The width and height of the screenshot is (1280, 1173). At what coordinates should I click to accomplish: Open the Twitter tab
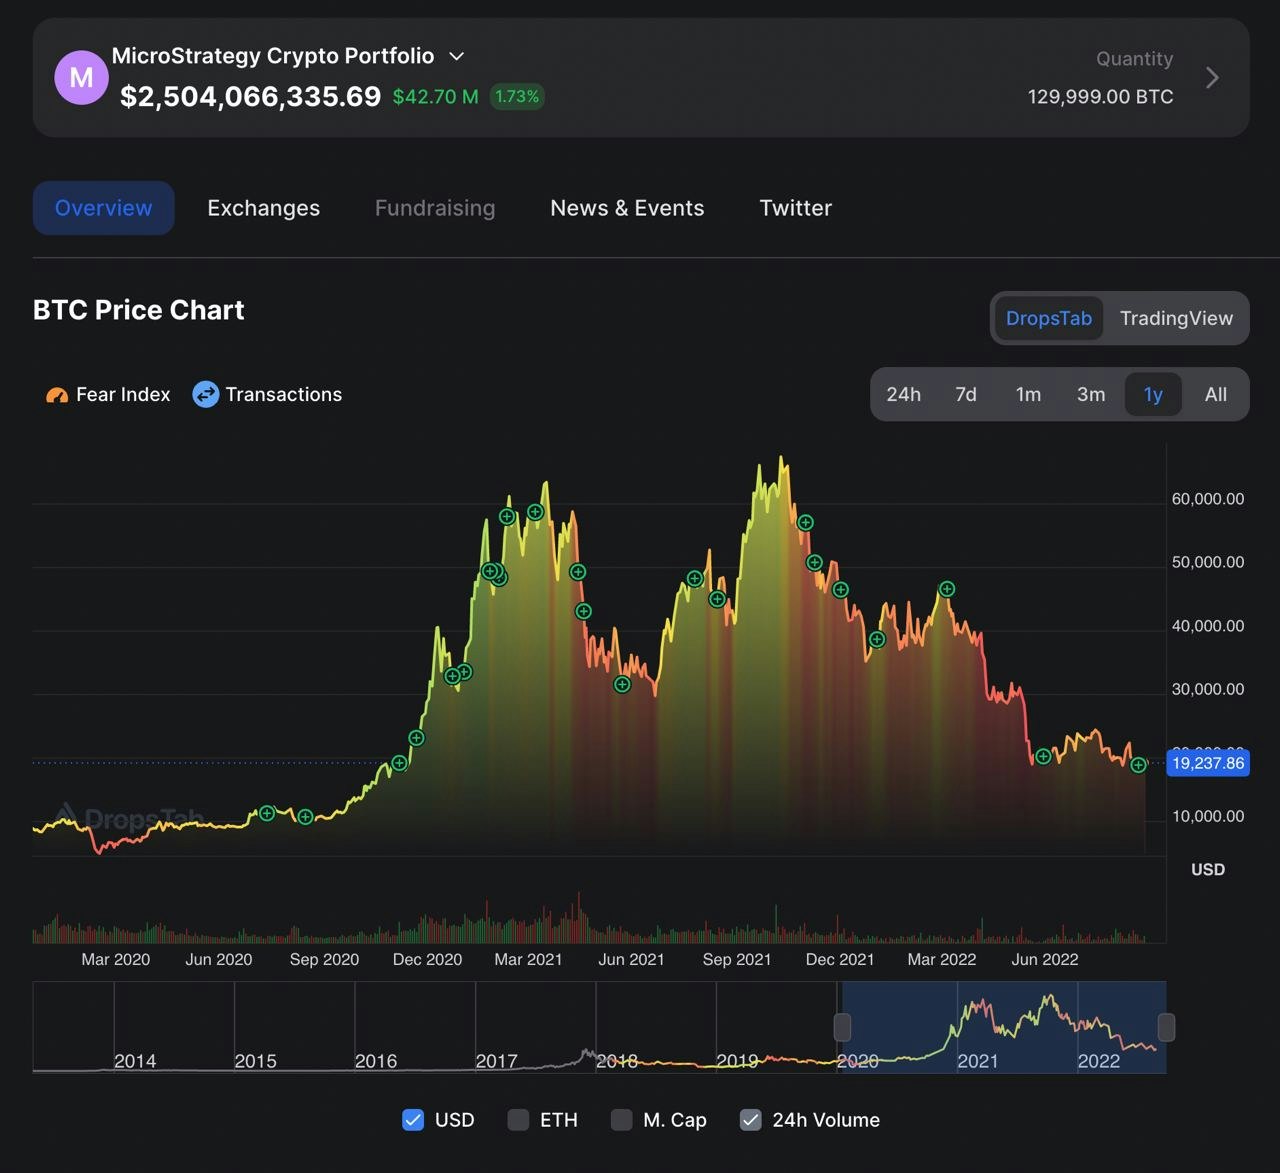click(x=796, y=208)
